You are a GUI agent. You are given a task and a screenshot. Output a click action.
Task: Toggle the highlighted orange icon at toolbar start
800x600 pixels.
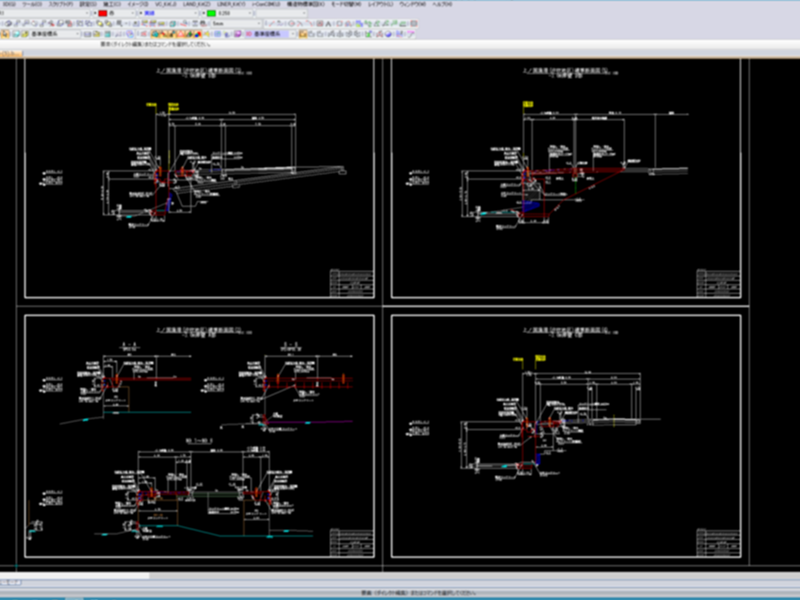(x=5, y=34)
